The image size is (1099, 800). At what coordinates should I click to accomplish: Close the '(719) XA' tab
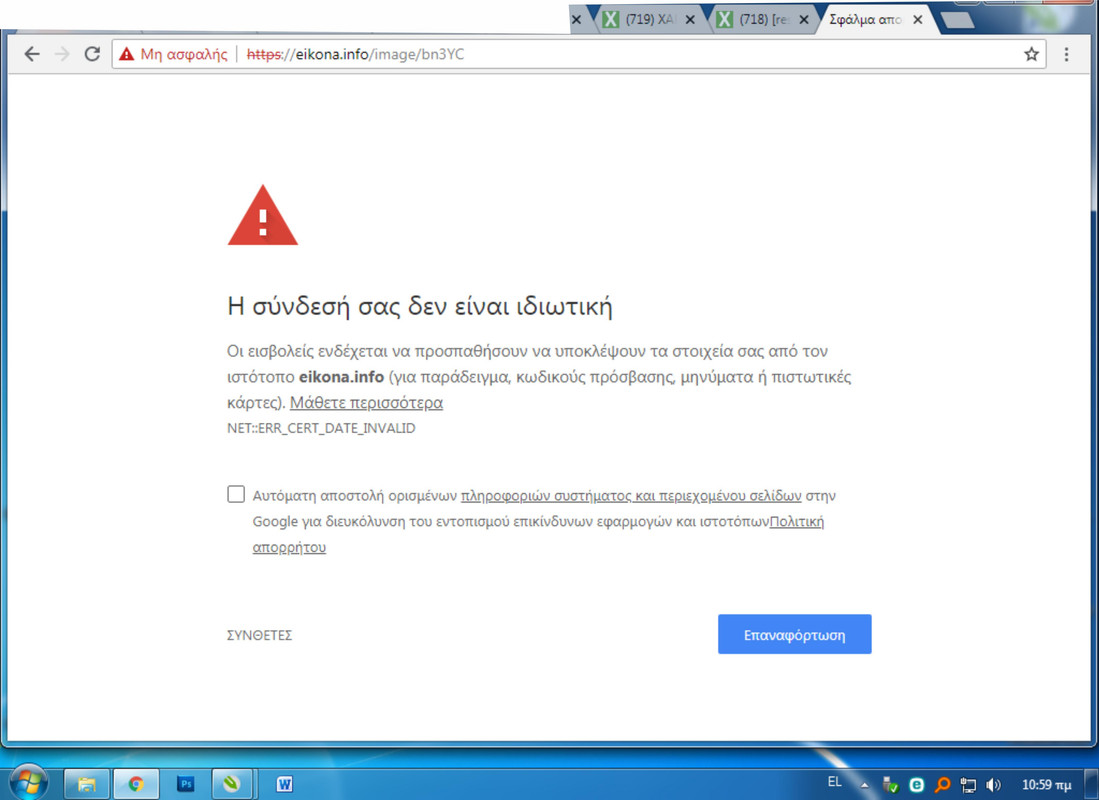(690, 20)
